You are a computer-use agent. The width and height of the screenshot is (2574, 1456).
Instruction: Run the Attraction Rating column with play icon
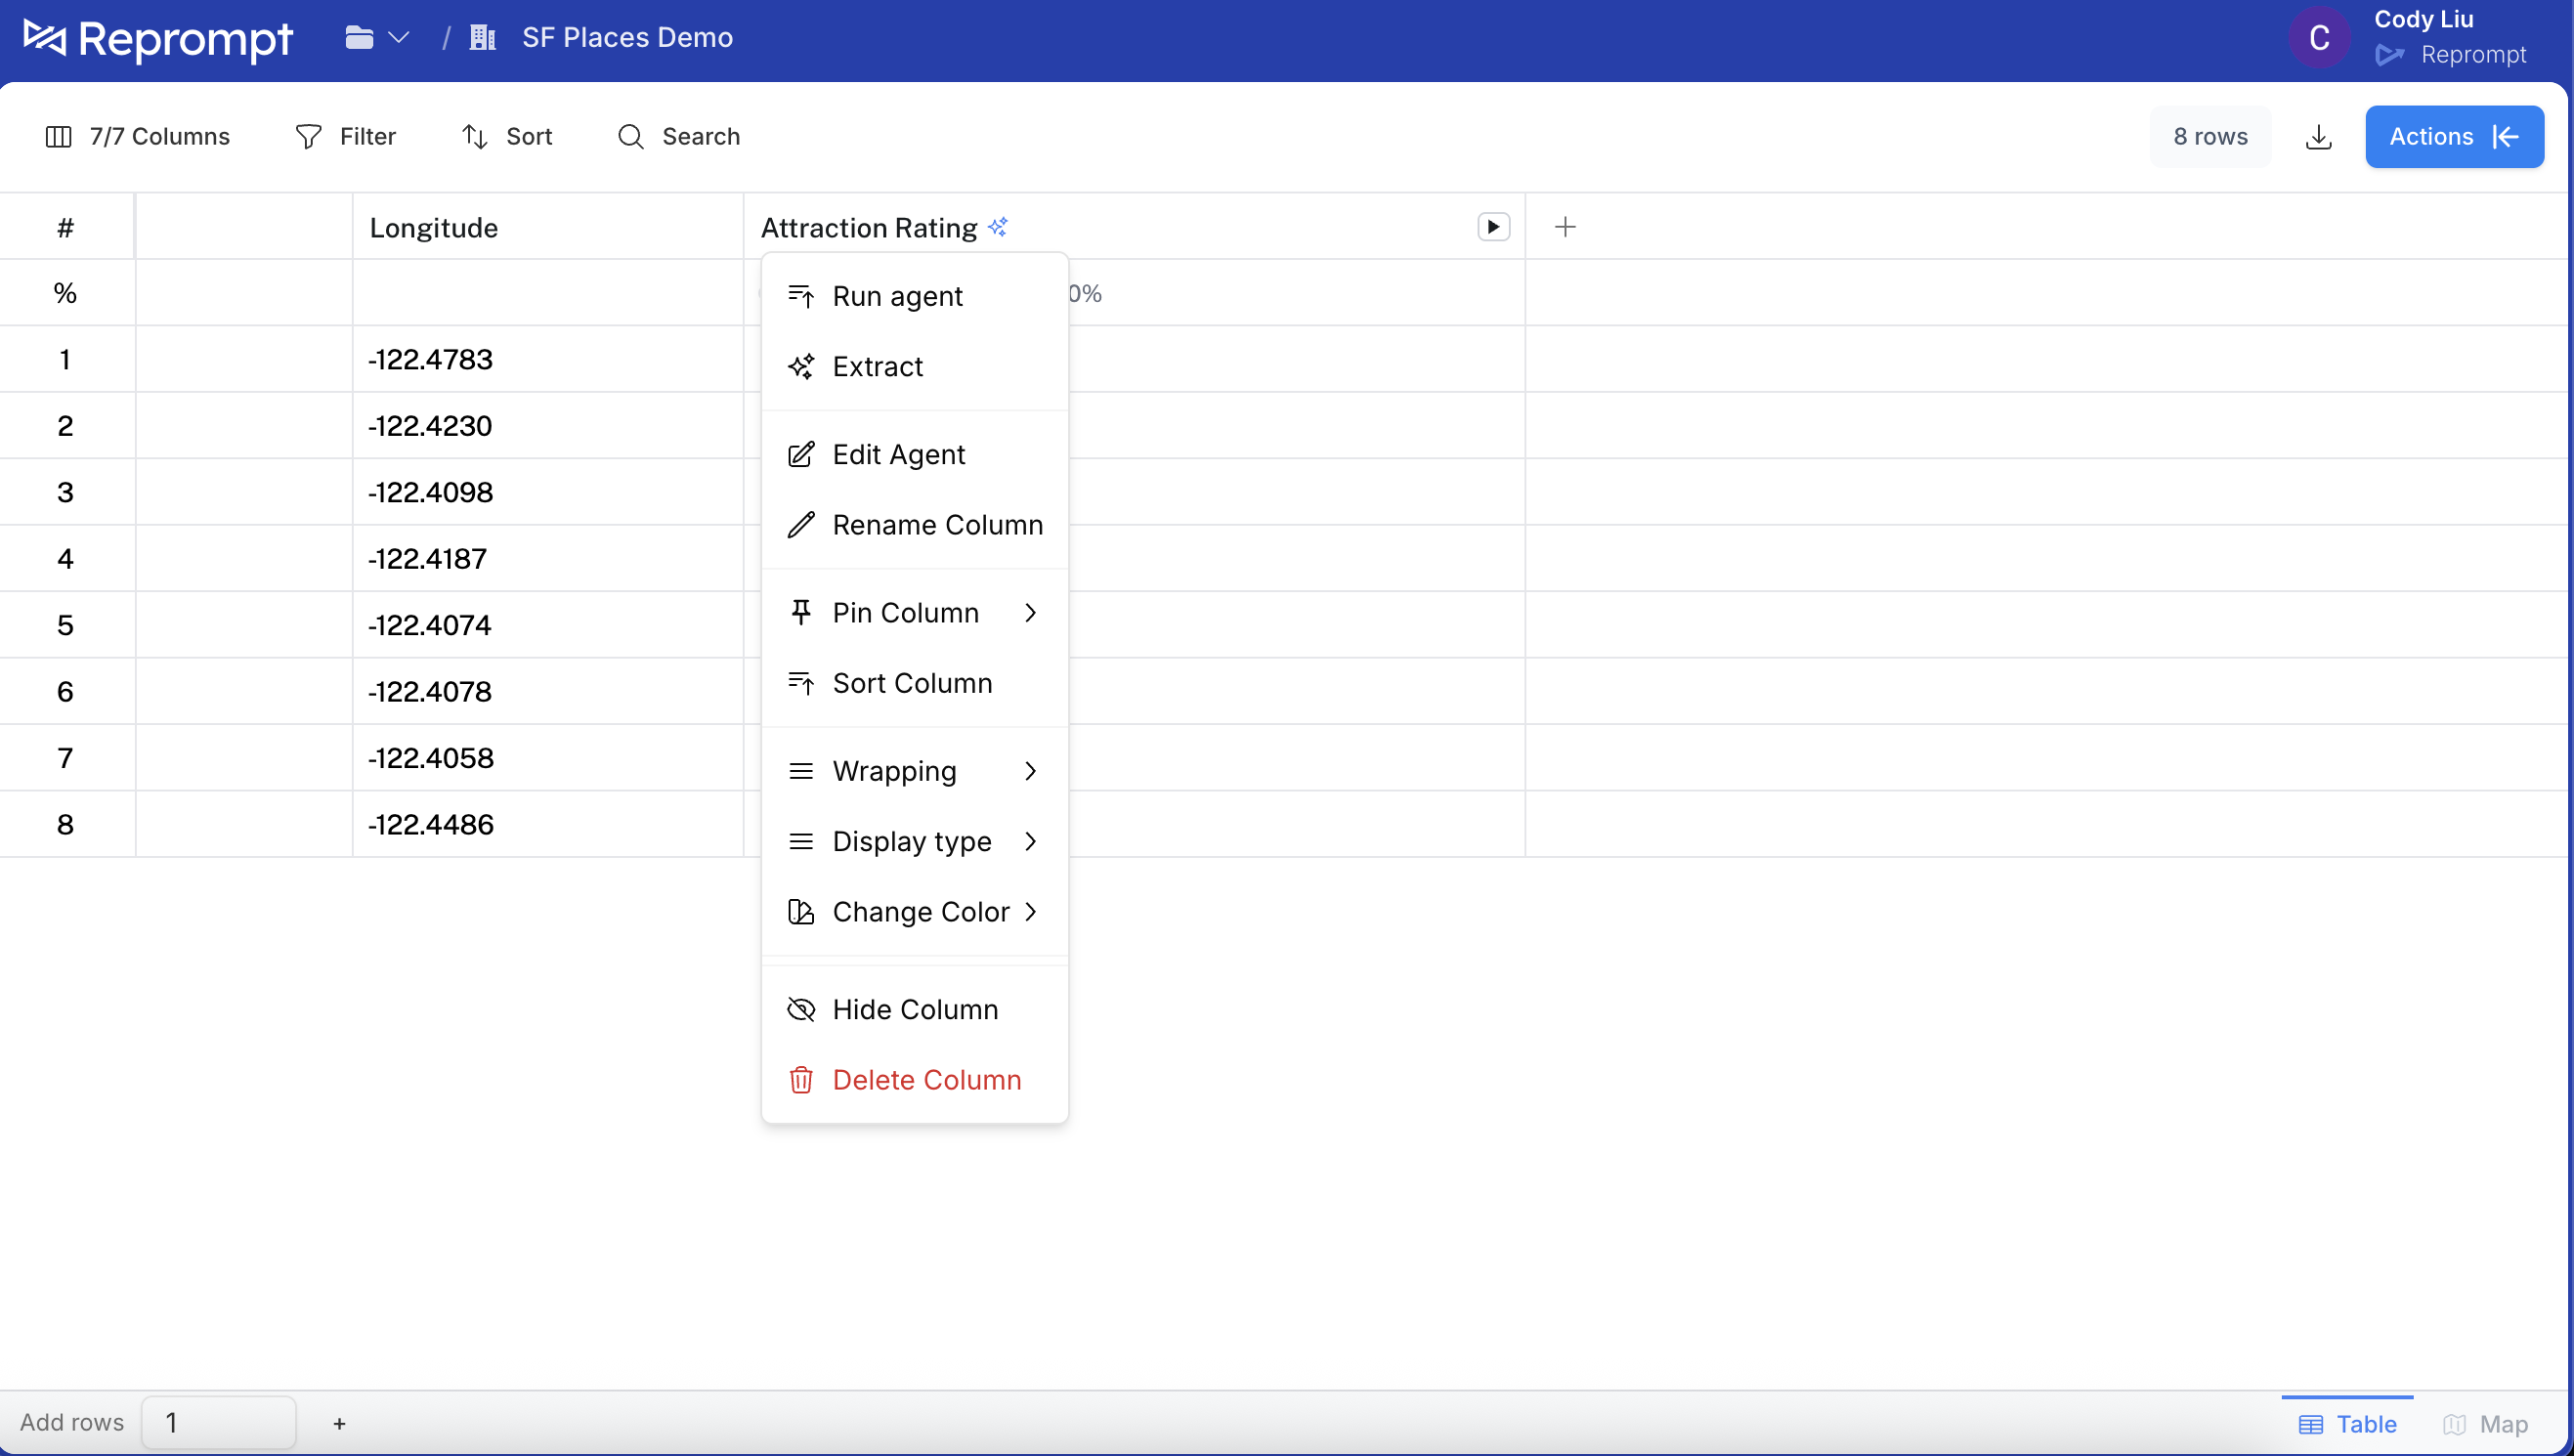[1492, 226]
